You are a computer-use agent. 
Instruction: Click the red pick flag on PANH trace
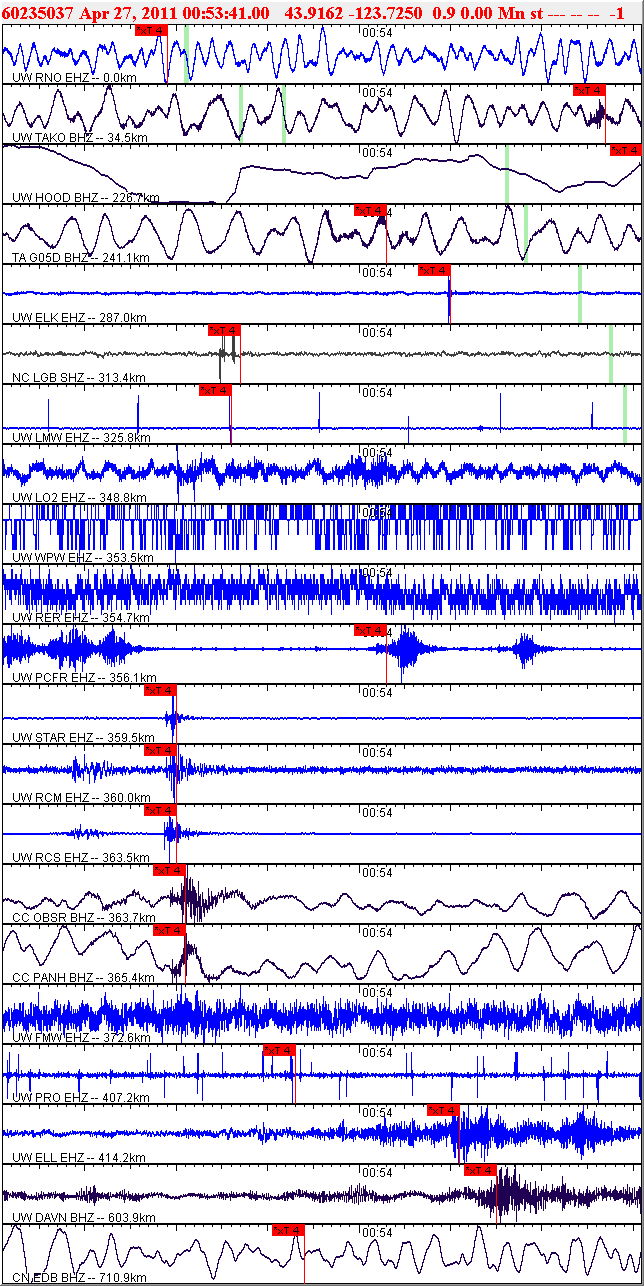169,931
